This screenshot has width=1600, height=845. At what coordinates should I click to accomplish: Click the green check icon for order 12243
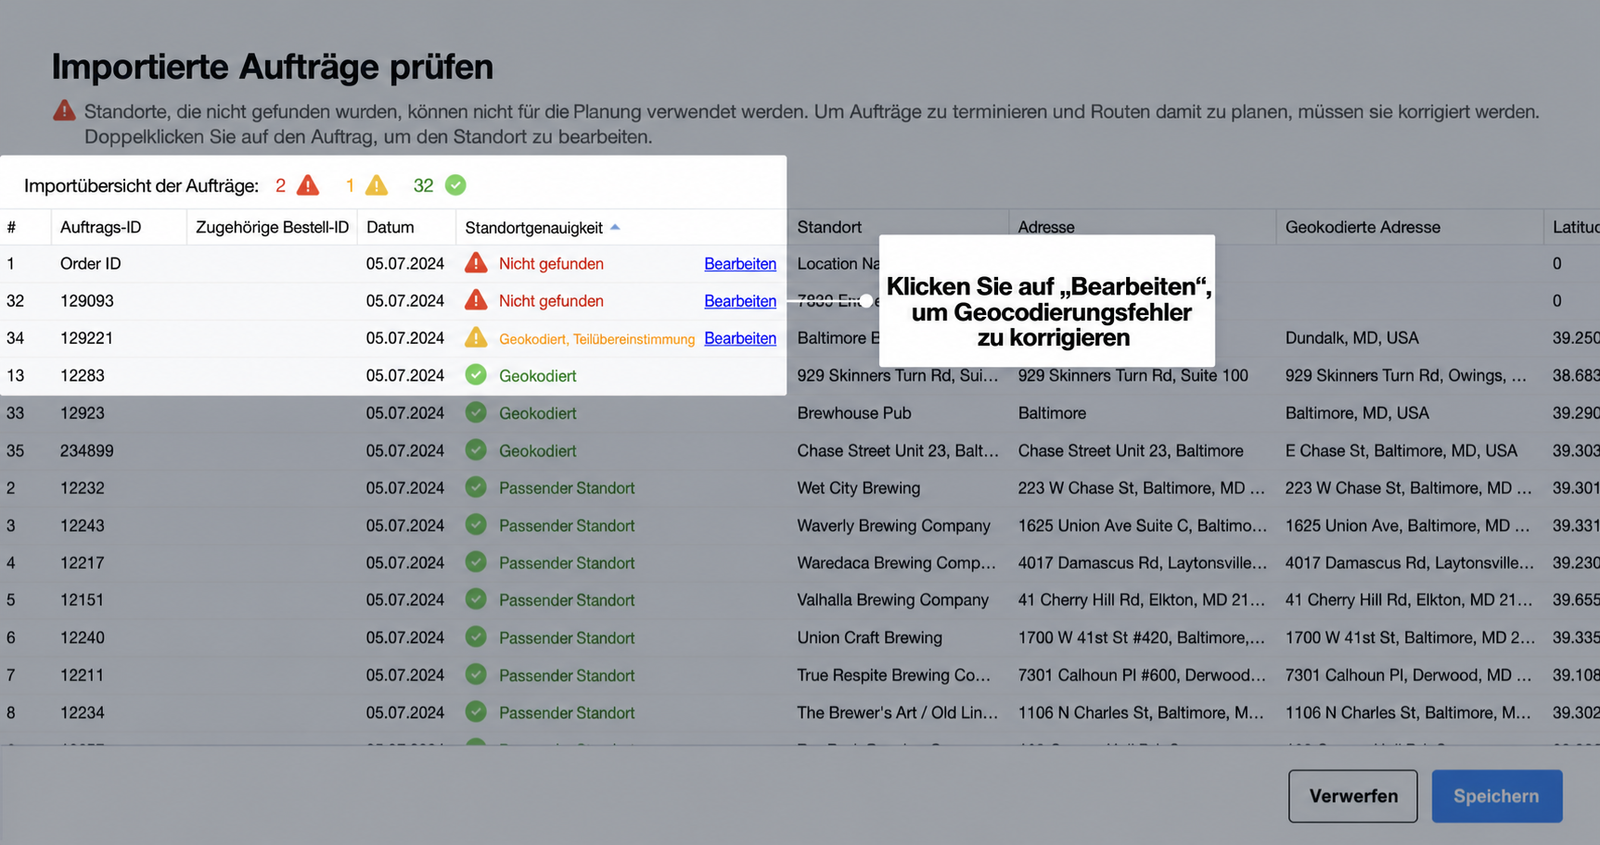coord(476,525)
